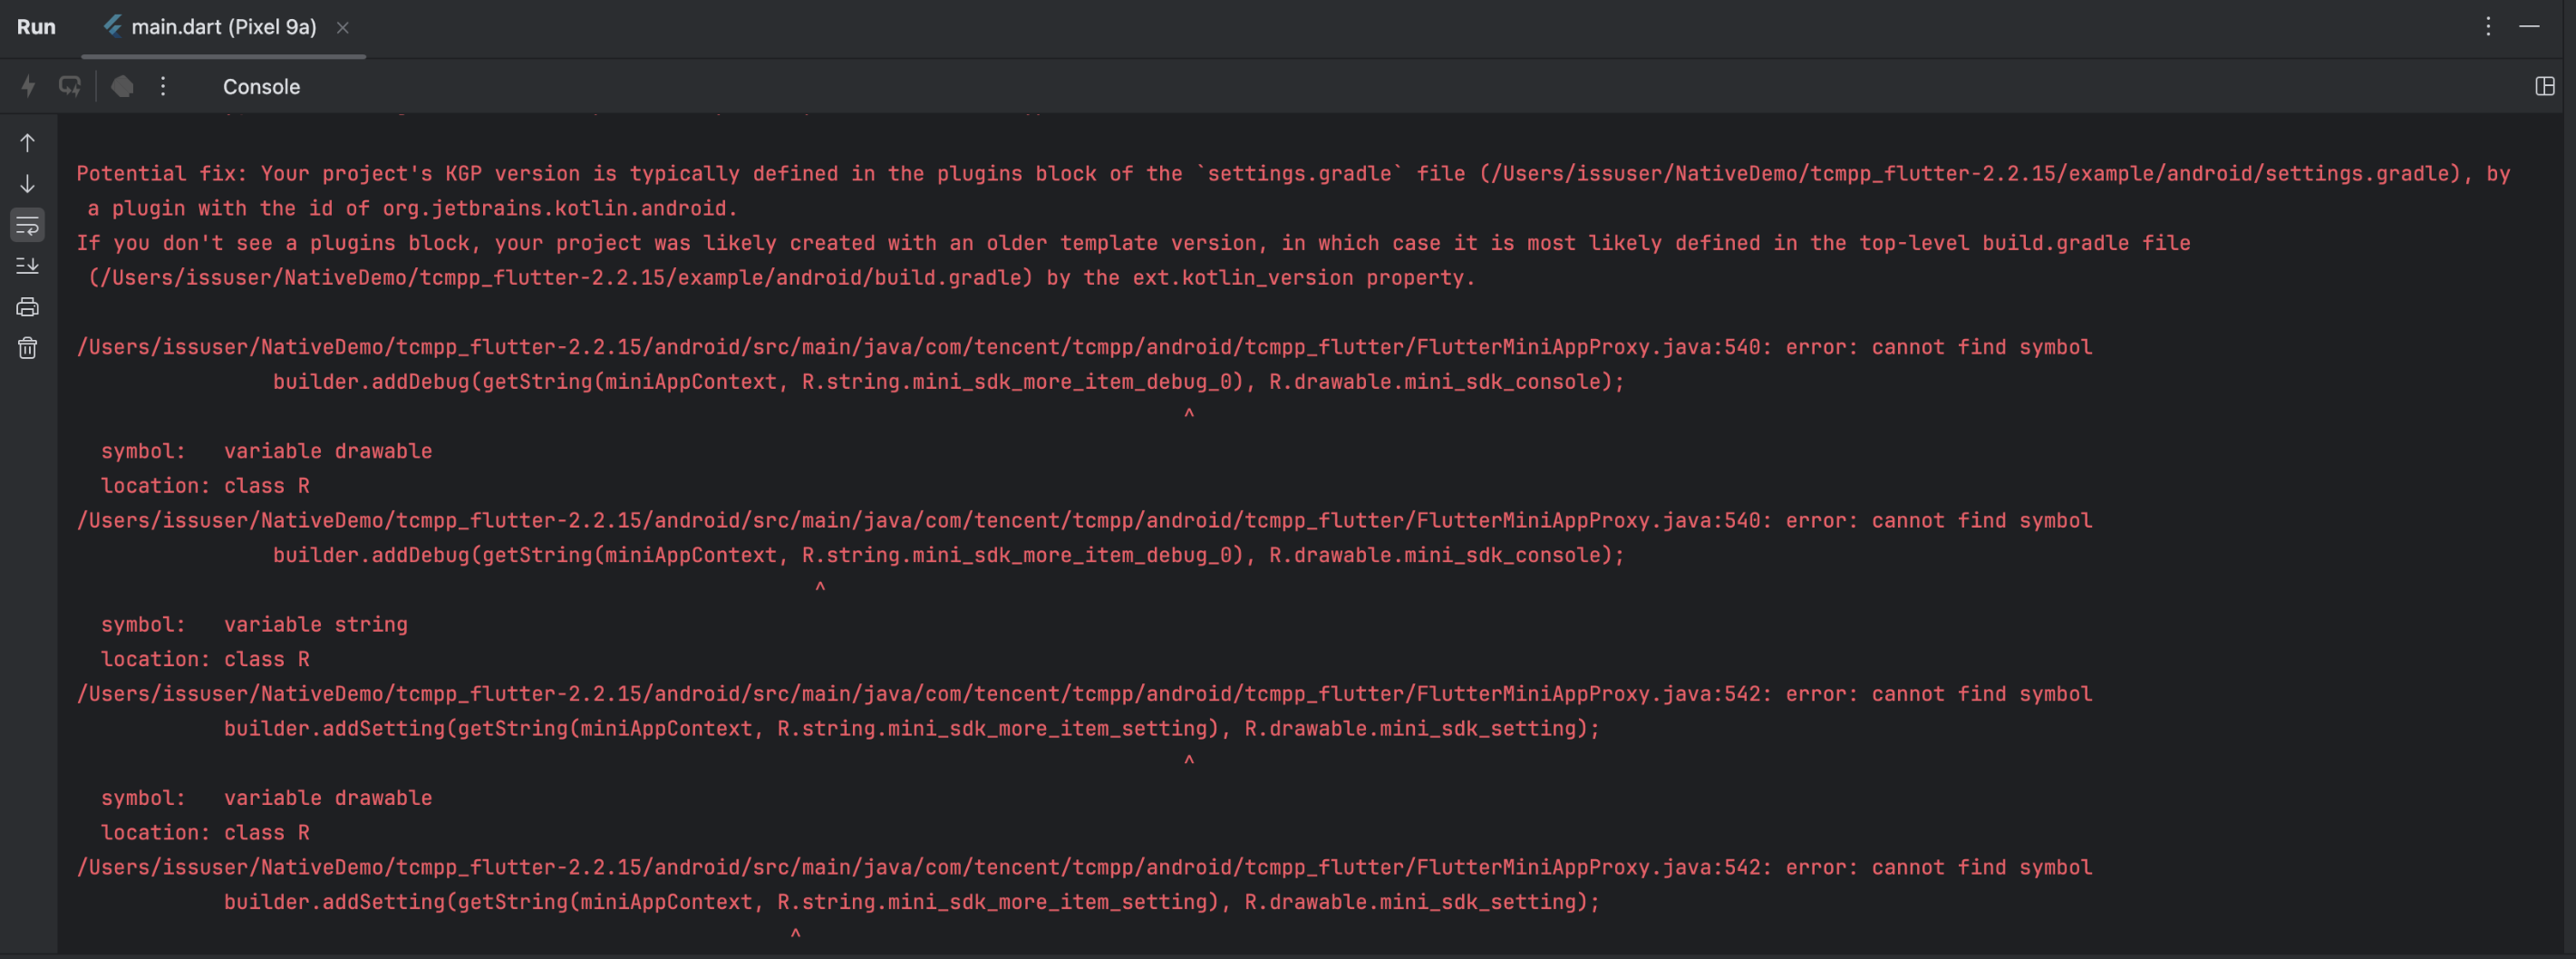Toggle scroll to end of console
The image size is (2576, 959).
[27, 266]
